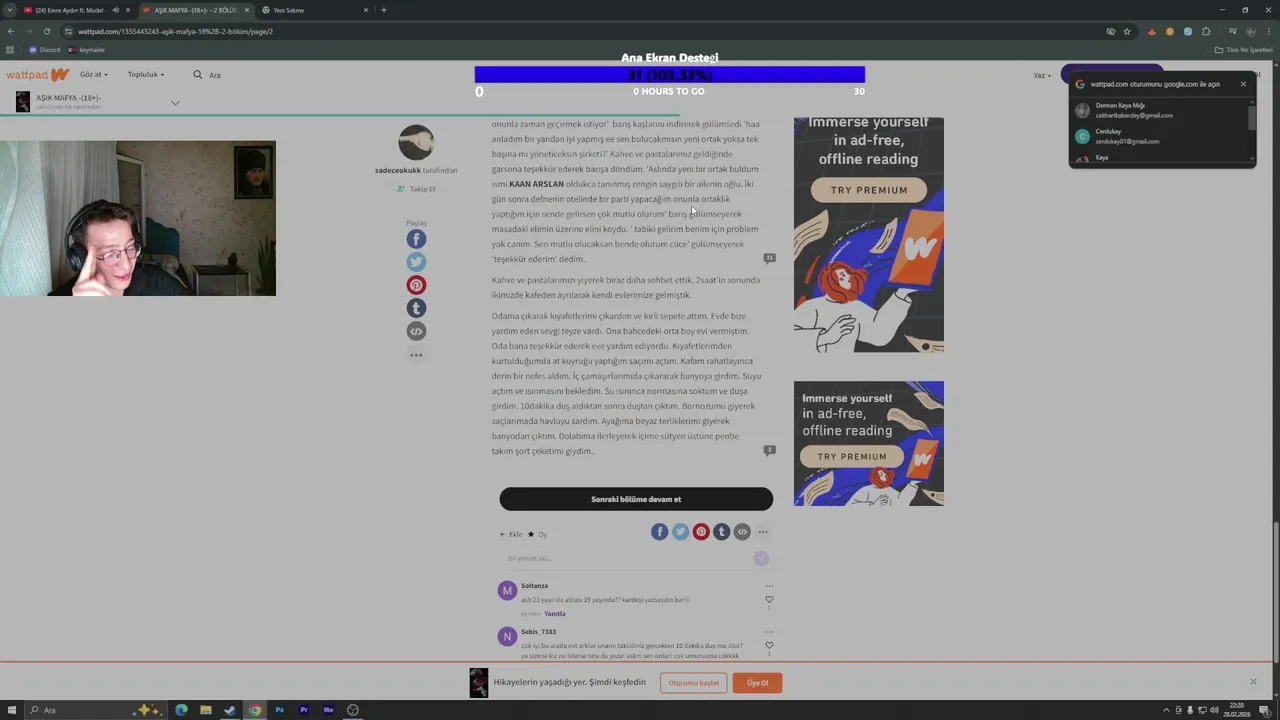This screenshot has height=720, width=1280.
Task: Share story on Pinterest in left sidebar
Action: tap(416, 285)
